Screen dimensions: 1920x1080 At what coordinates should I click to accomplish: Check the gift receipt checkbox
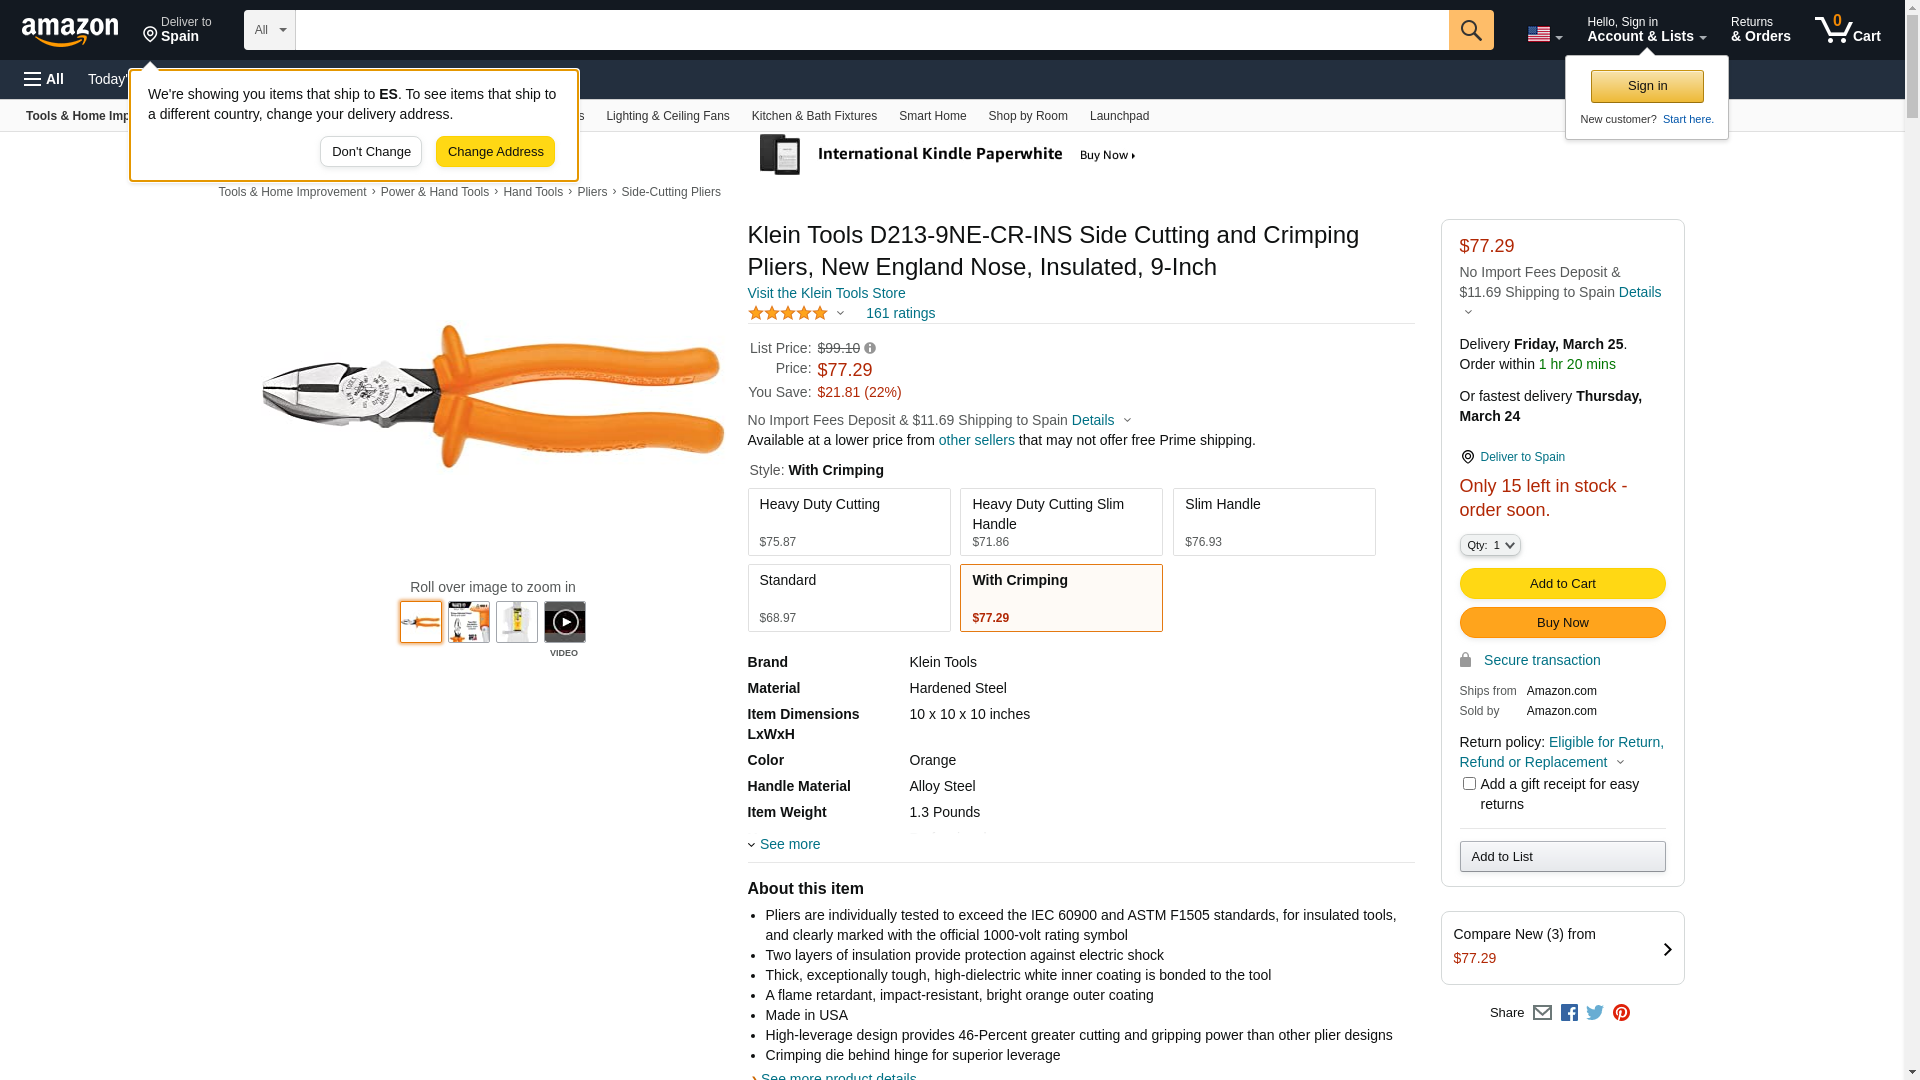(1469, 784)
